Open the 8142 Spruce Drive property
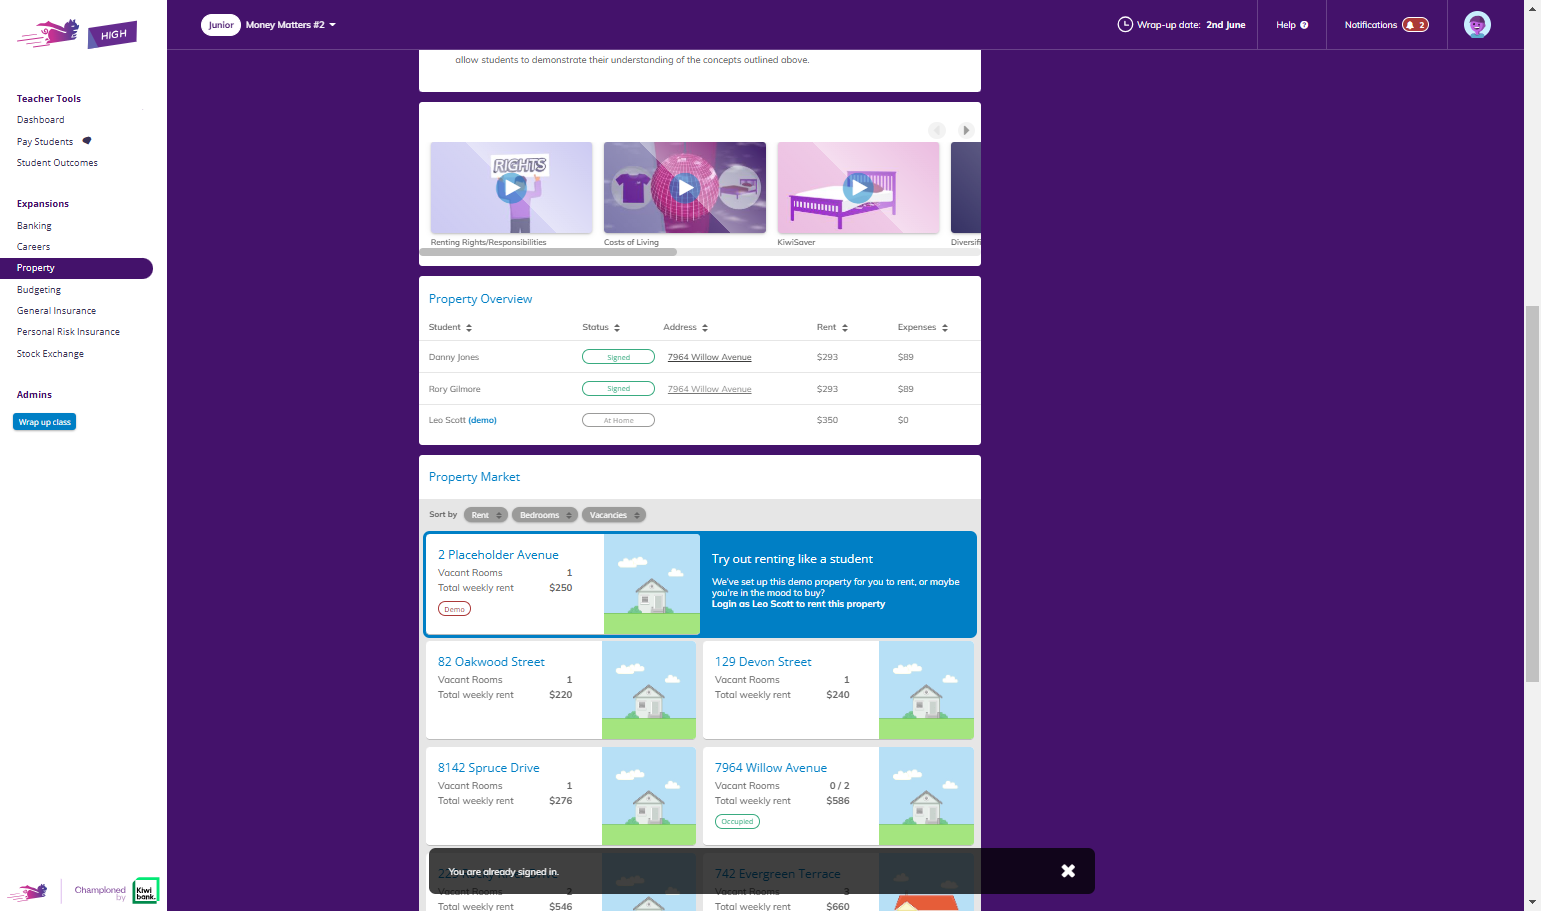The image size is (1541, 911). click(488, 768)
